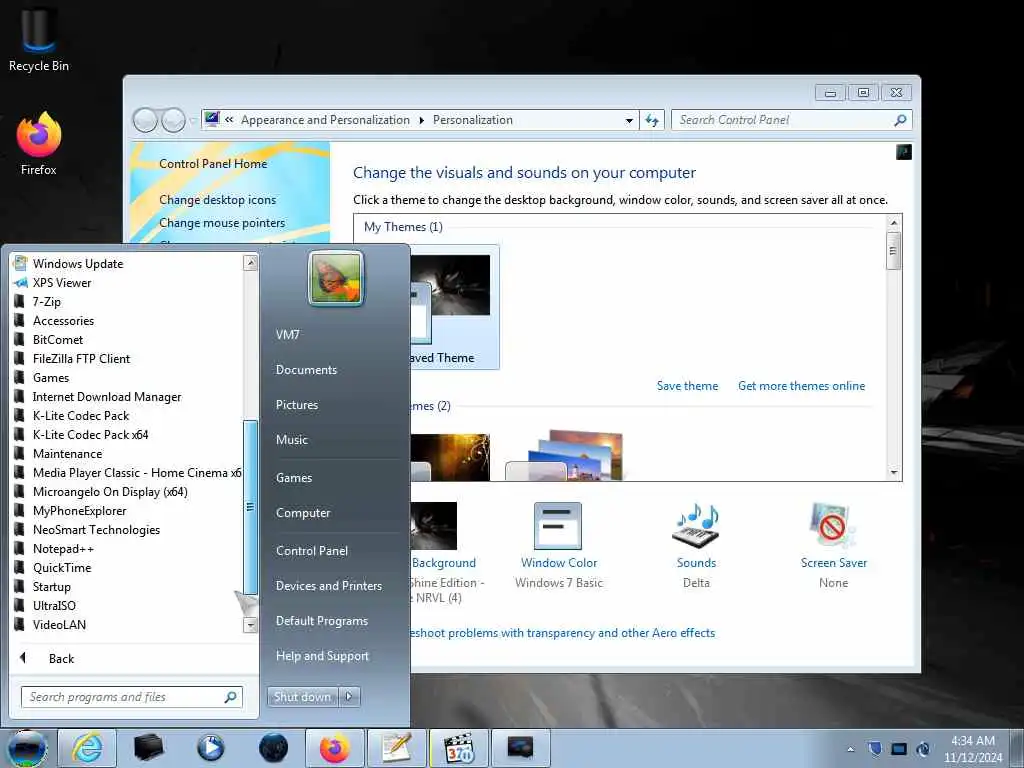
Task: Open the Notepad++ program folder
Action: click(x=63, y=549)
